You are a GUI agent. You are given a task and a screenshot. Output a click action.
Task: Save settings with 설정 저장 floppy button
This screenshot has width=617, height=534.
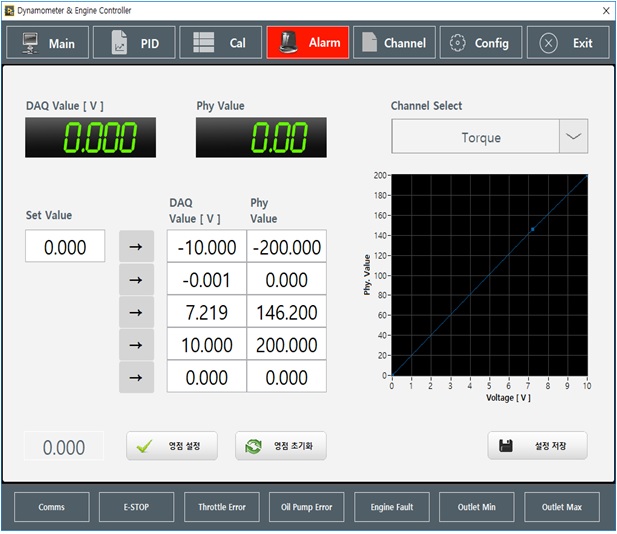[537, 446]
